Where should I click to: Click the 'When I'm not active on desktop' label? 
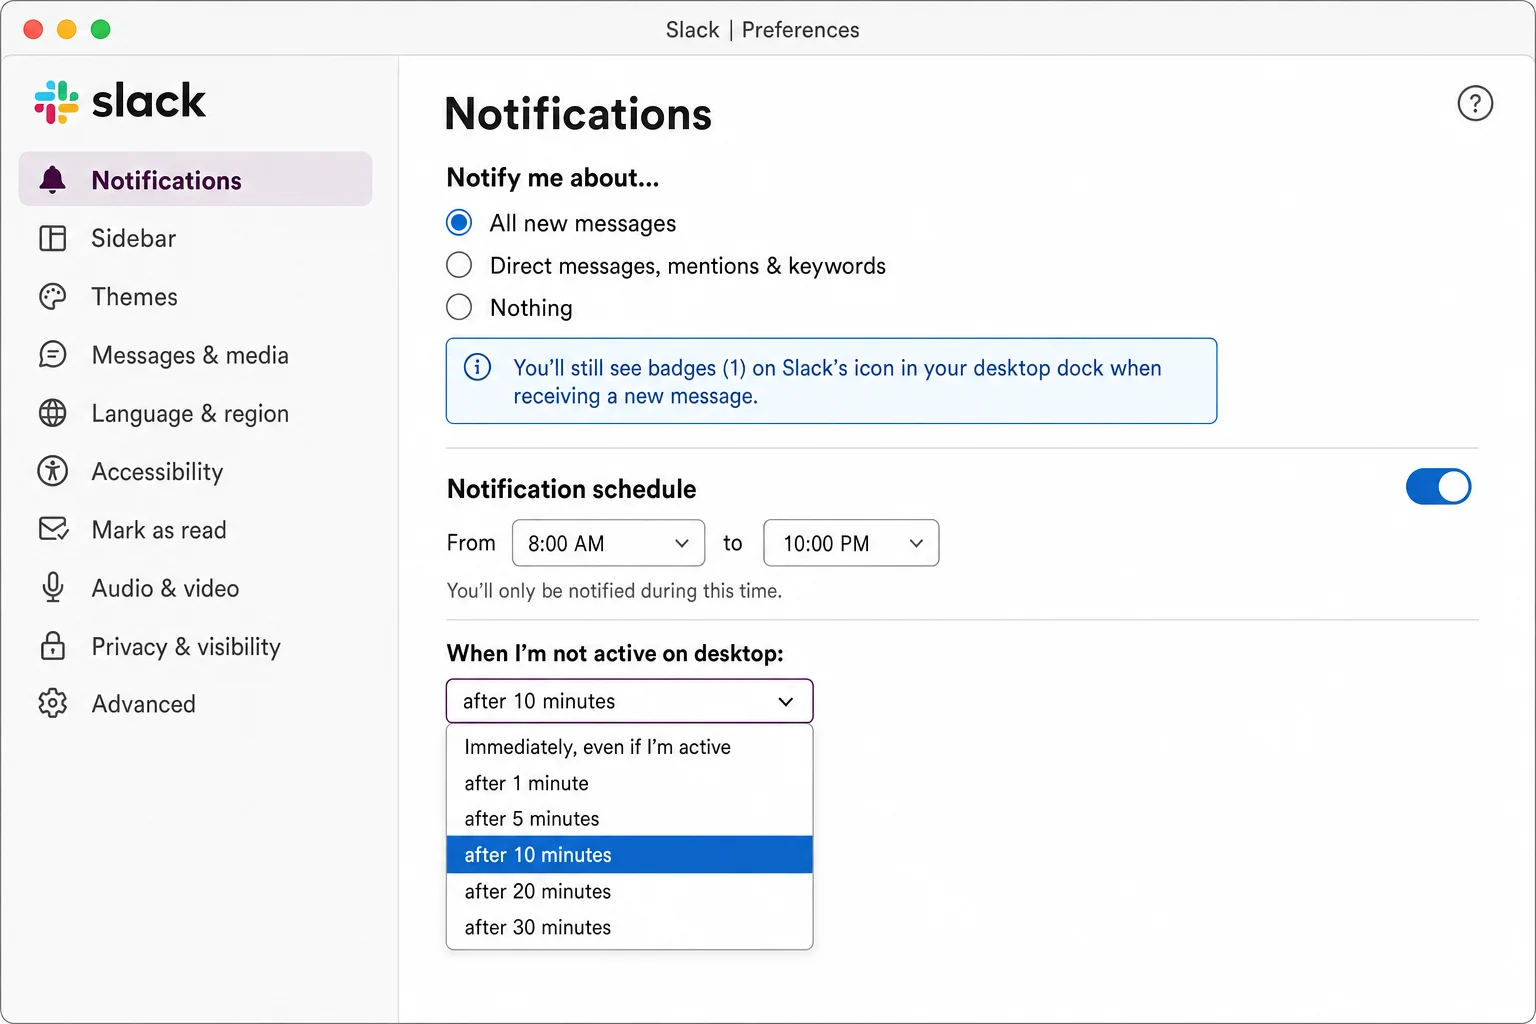615,653
